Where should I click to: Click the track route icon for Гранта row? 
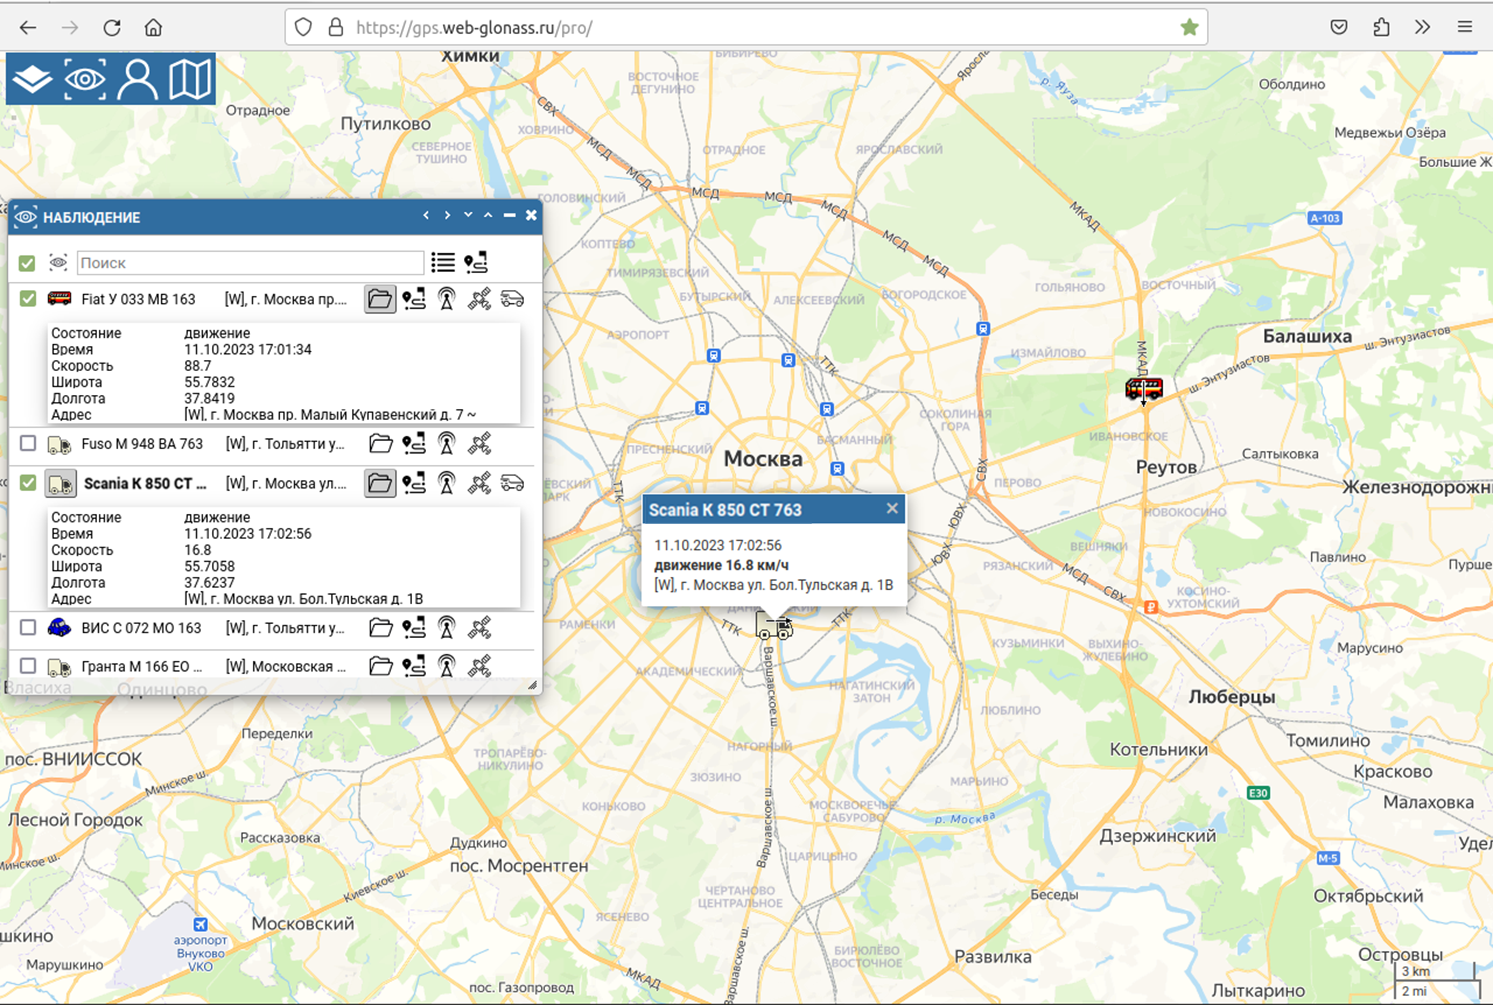click(414, 666)
